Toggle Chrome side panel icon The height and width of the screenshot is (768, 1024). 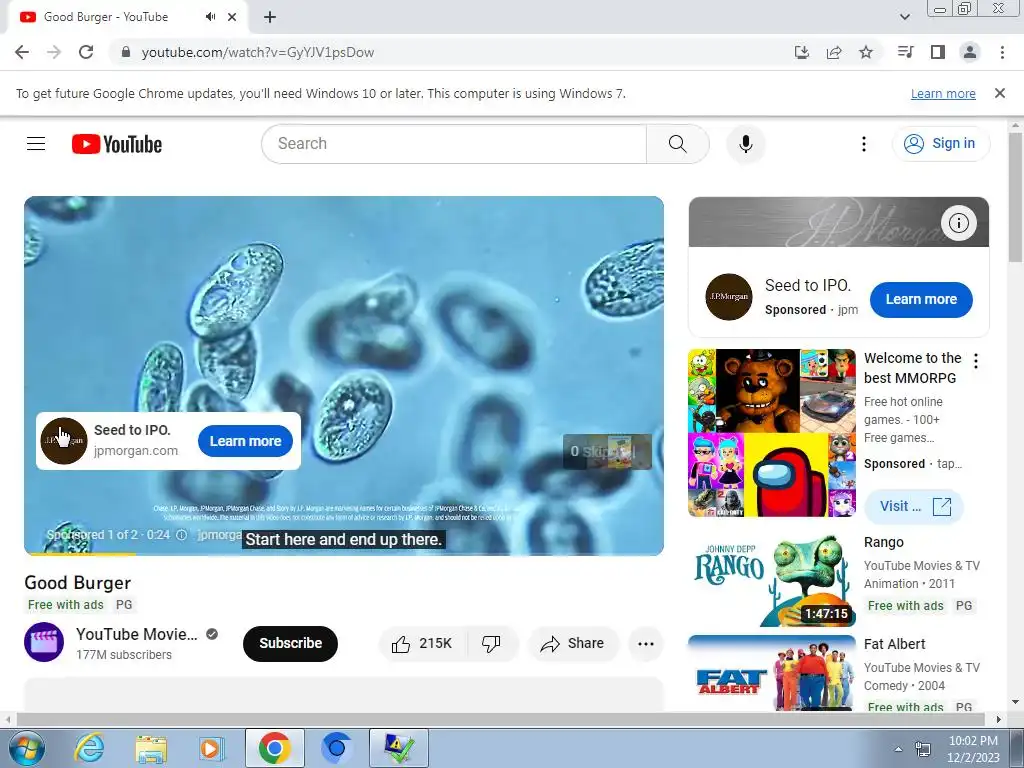(x=938, y=52)
